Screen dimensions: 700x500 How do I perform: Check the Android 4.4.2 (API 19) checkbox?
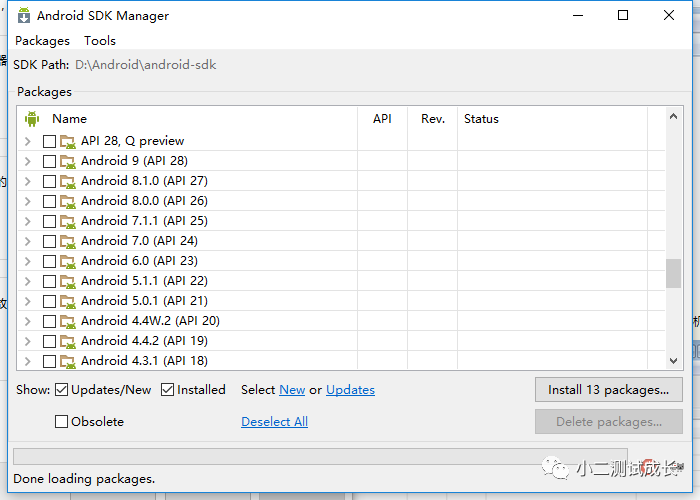(49, 342)
